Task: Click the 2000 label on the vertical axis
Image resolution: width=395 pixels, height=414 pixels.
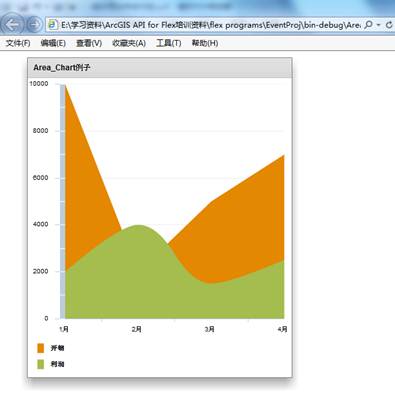Action: point(40,271)
